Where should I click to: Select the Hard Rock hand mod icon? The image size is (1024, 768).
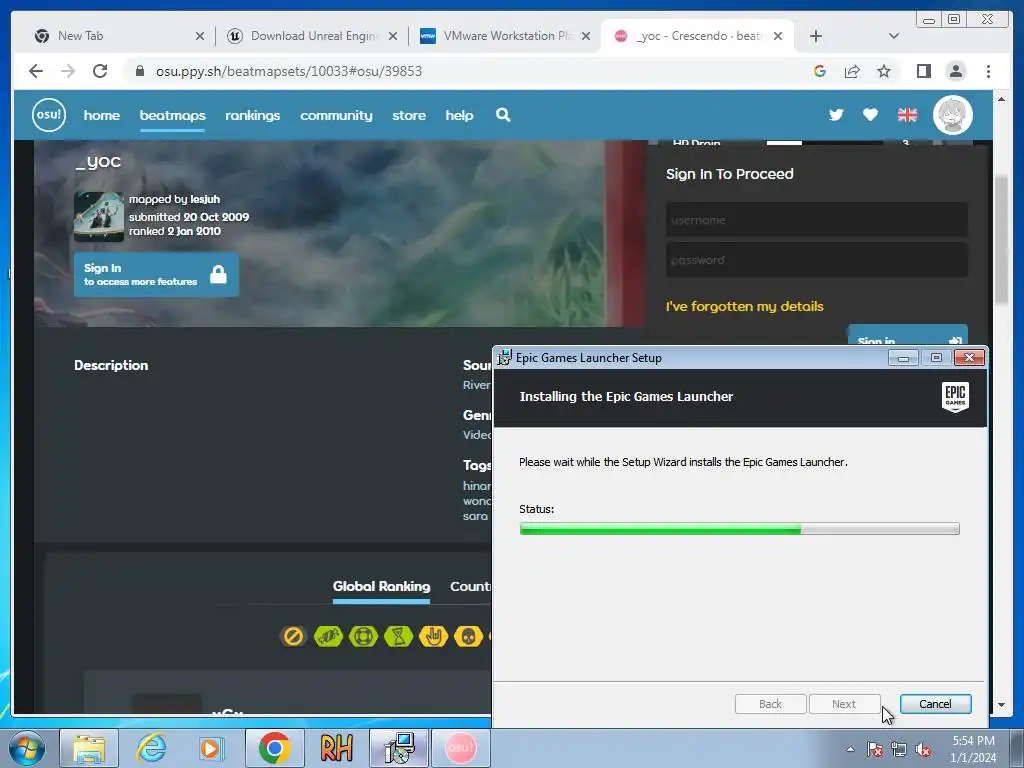pyautogui.click(x=433, y=635)
